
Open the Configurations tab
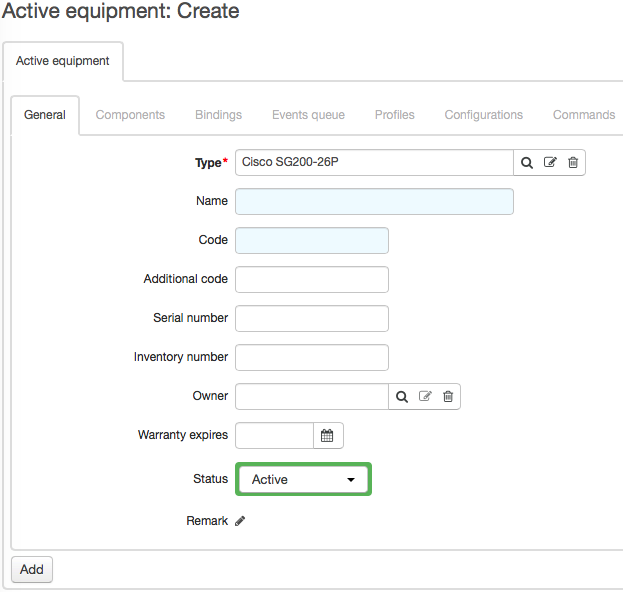[484, 115]
